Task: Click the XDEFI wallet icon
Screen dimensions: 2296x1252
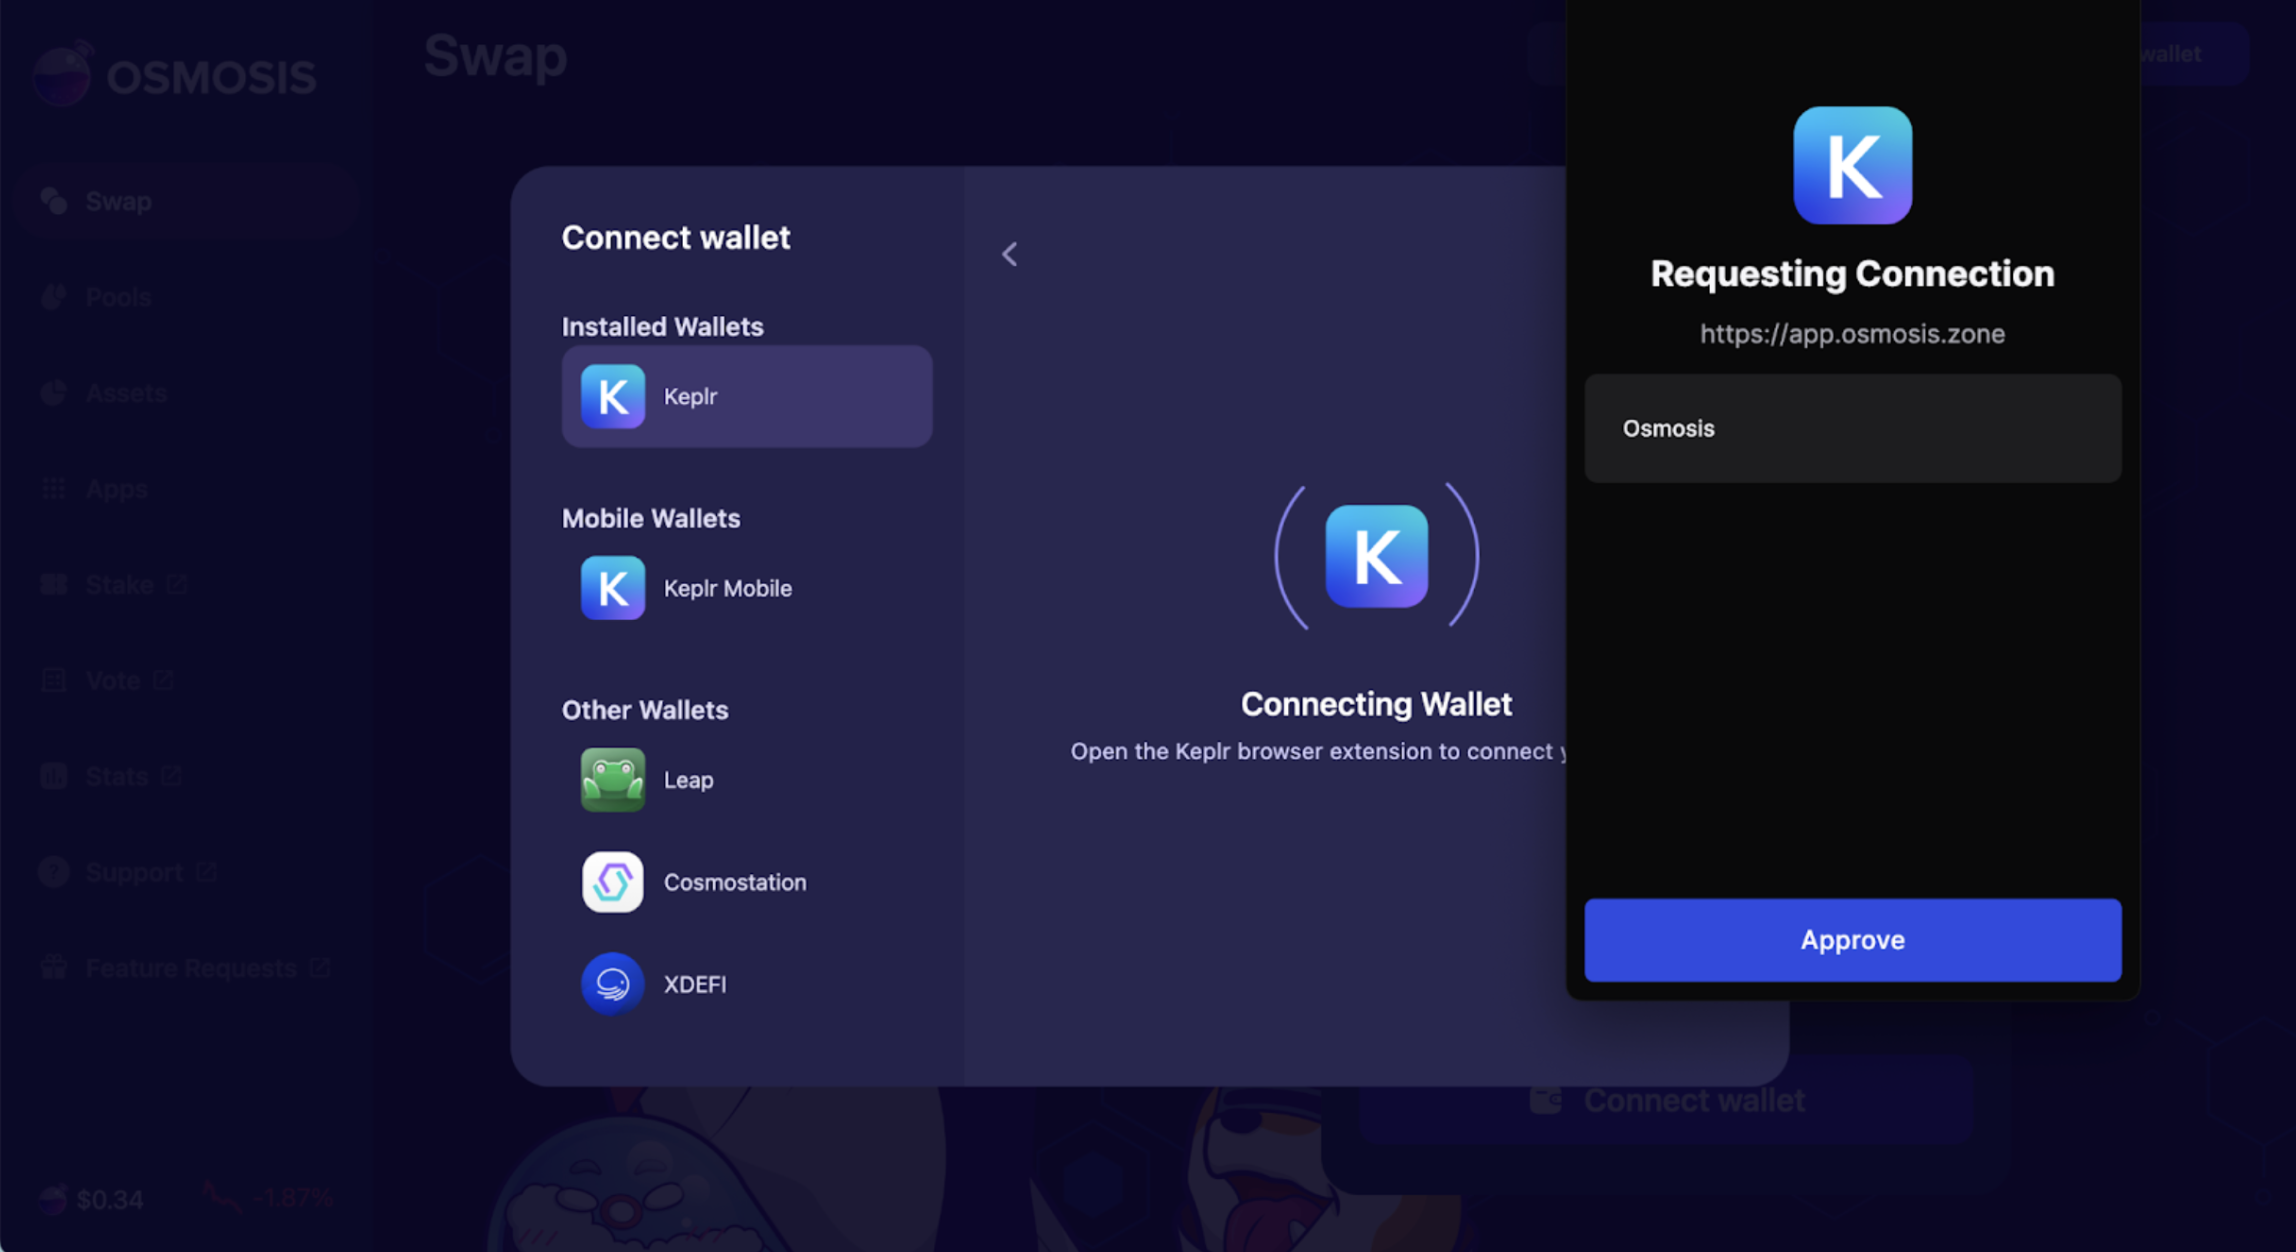Action: tap(613, 984)
